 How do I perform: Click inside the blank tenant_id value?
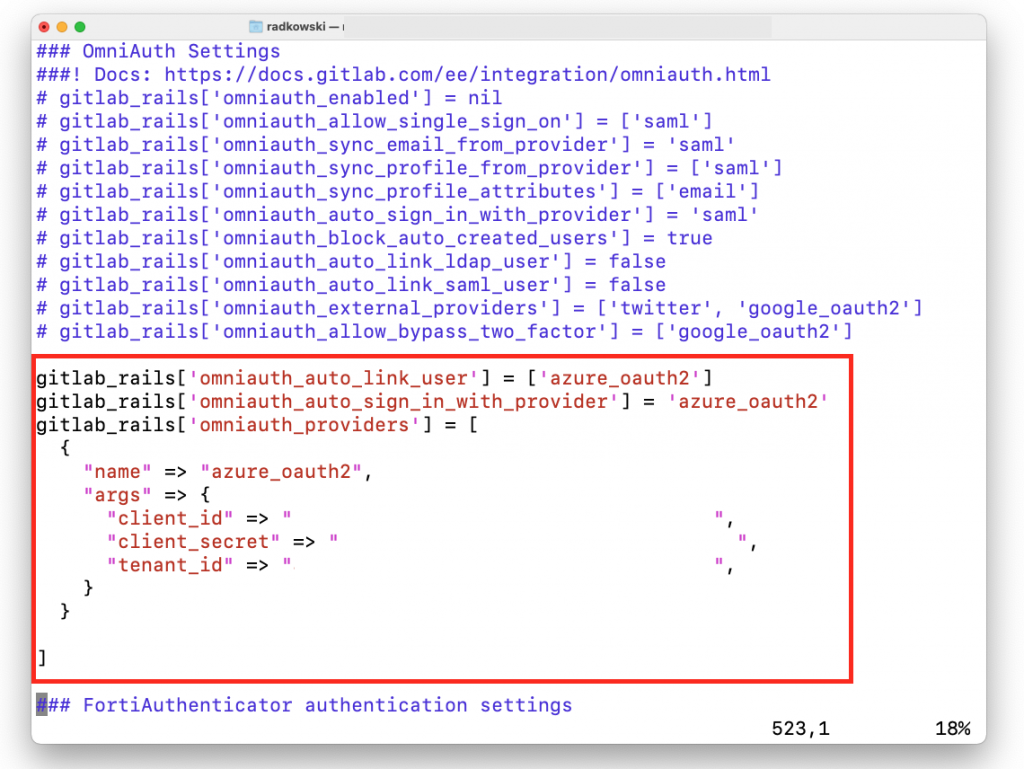pyautogui.click(x=503, y=565)
